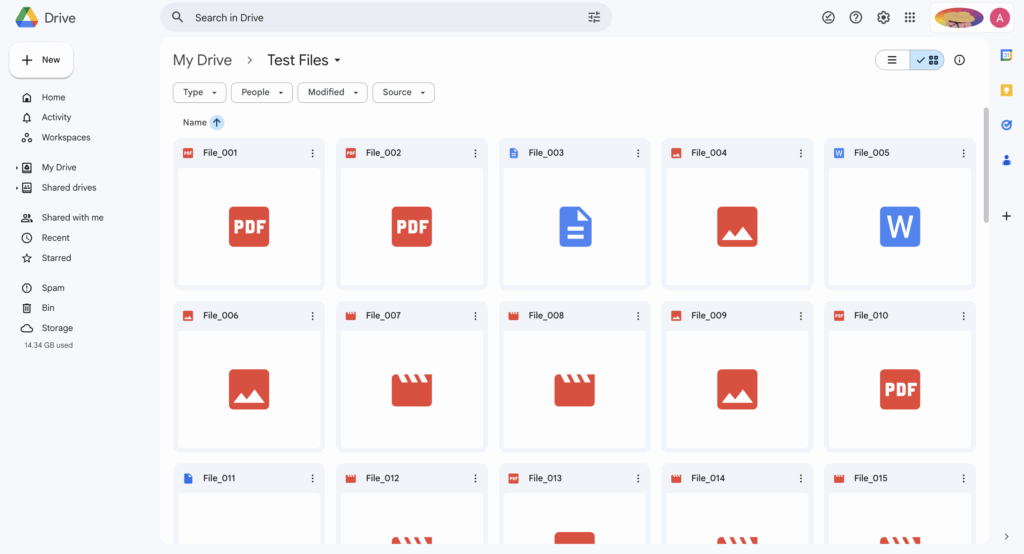Open the Modified filter dropdown

tap(332, 92)
